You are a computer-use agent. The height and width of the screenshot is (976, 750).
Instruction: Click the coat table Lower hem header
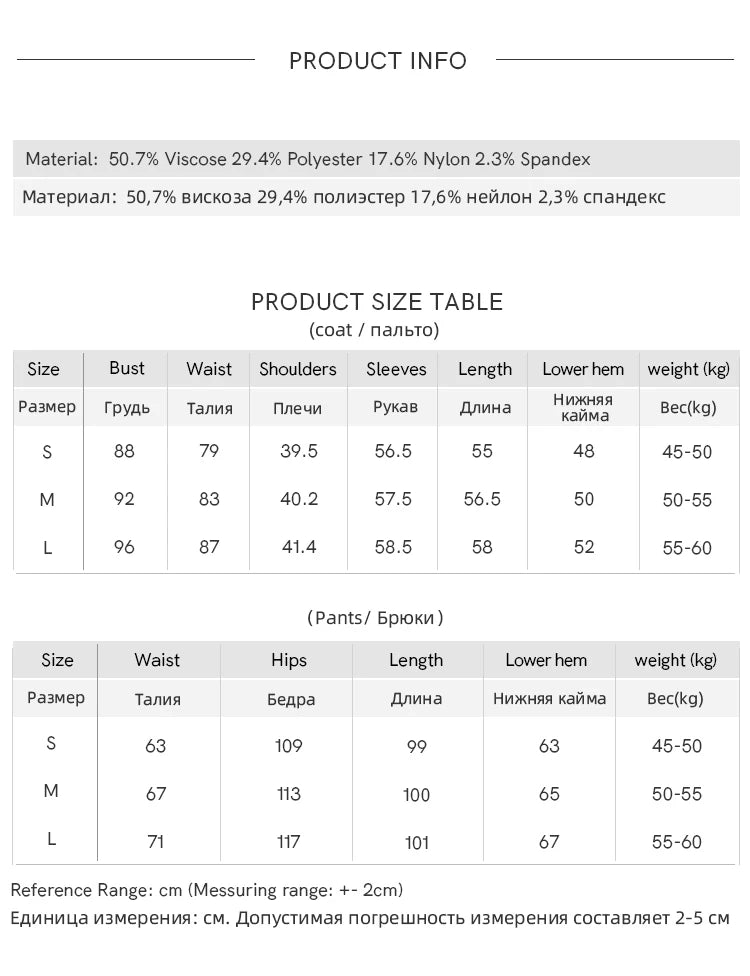click(x=583, y=369)
